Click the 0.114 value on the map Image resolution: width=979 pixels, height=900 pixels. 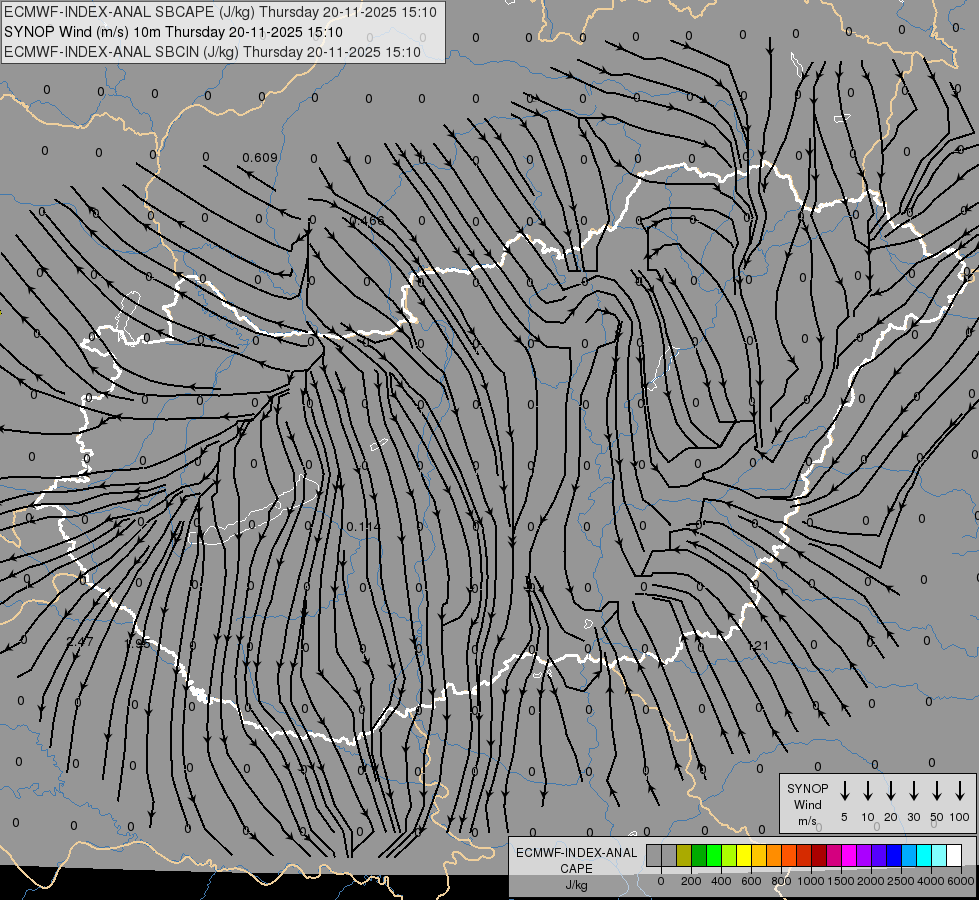click(363, 527)
